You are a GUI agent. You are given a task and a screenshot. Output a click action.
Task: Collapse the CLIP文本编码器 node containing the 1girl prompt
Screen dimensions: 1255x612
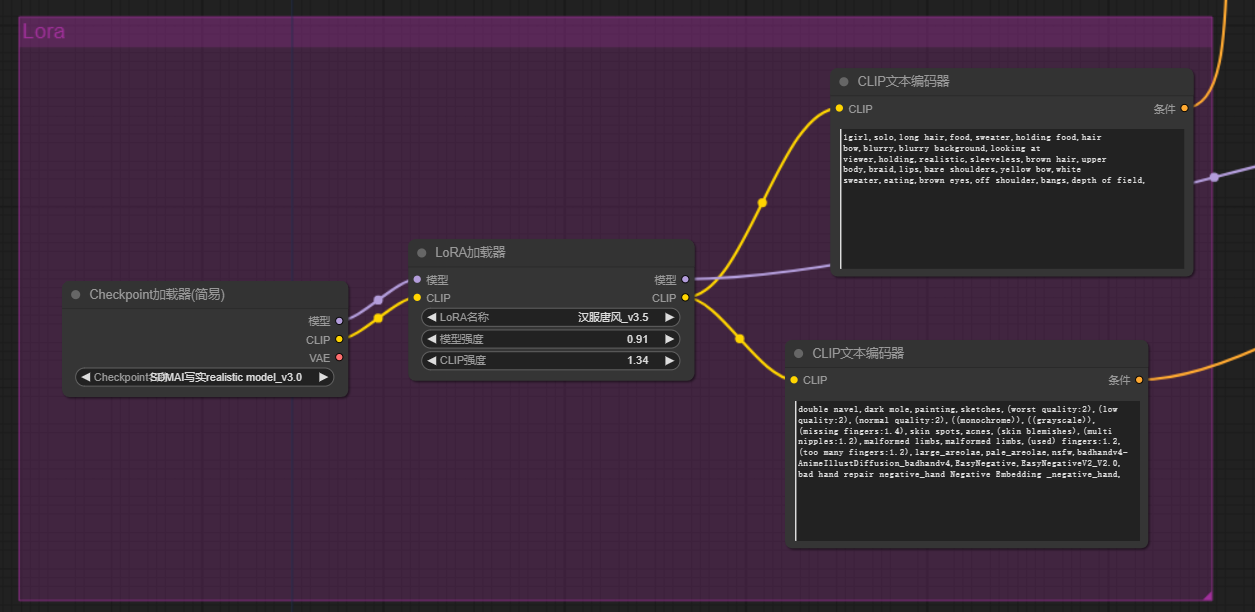point(844,82)
